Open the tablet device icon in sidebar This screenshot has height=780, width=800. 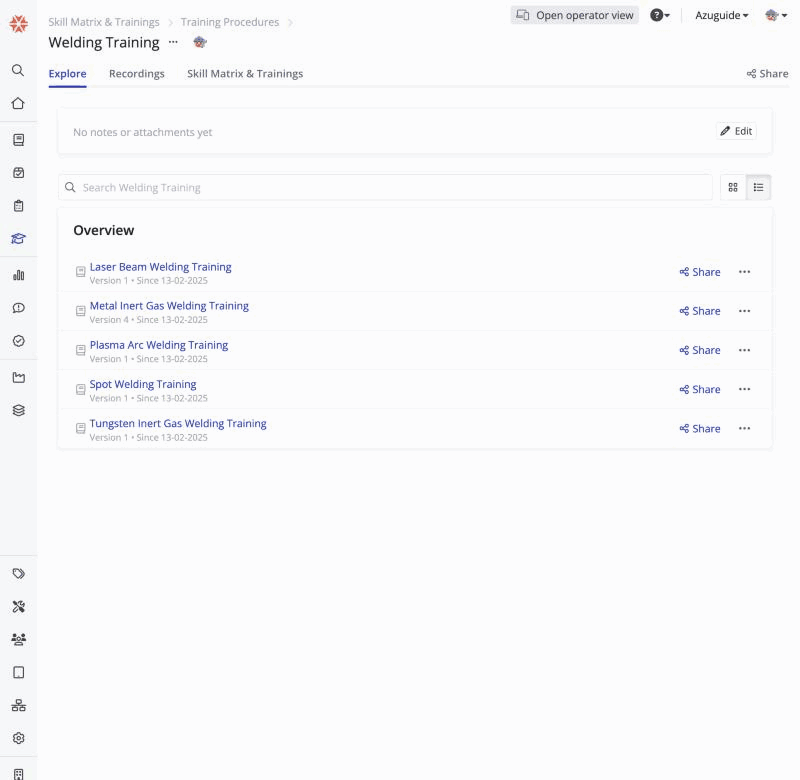[18, 672]
